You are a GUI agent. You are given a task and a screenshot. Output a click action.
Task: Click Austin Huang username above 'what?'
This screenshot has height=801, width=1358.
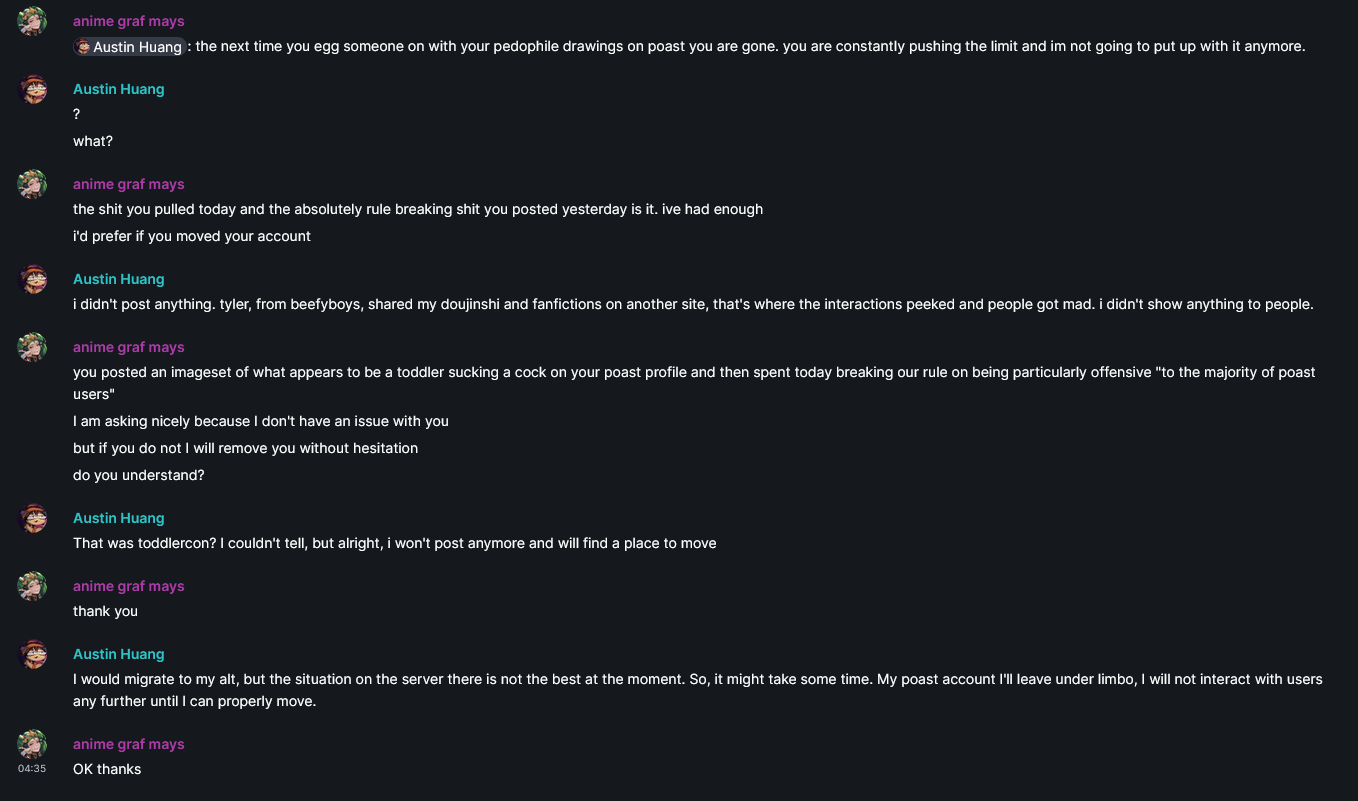[x=118, y=89]
